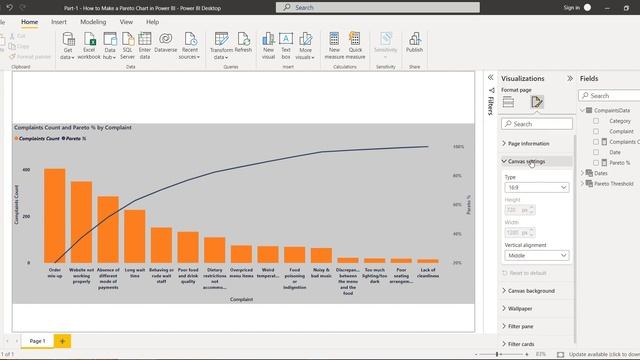
Task: Click Transform data icon
Action: click(x=221, y=39)
